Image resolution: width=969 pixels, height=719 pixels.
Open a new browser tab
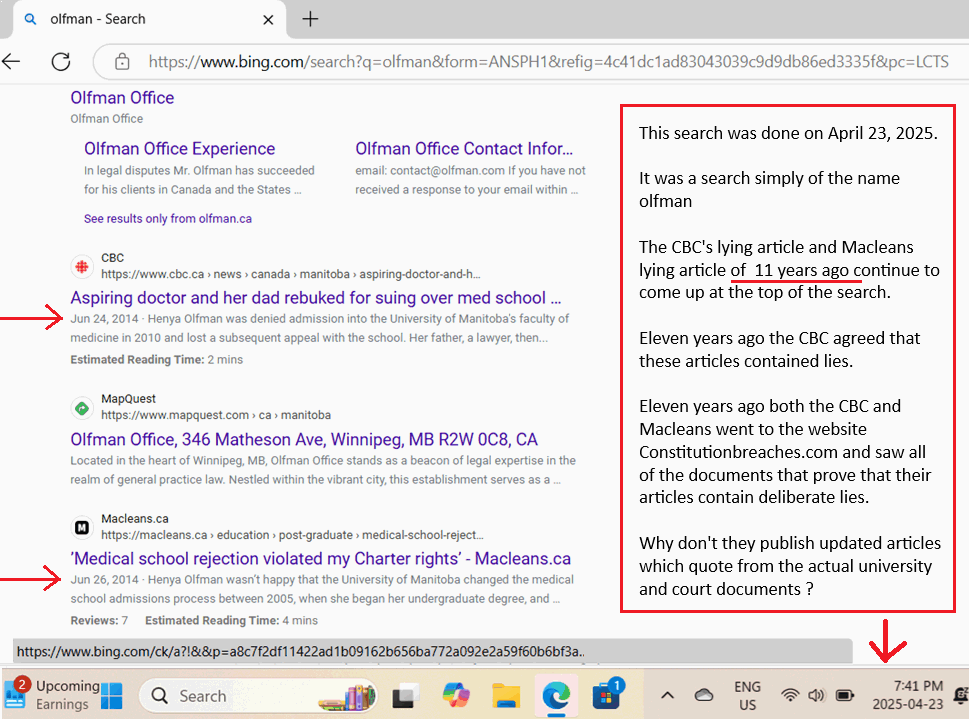pyautogui.click(x=310, y=19)
